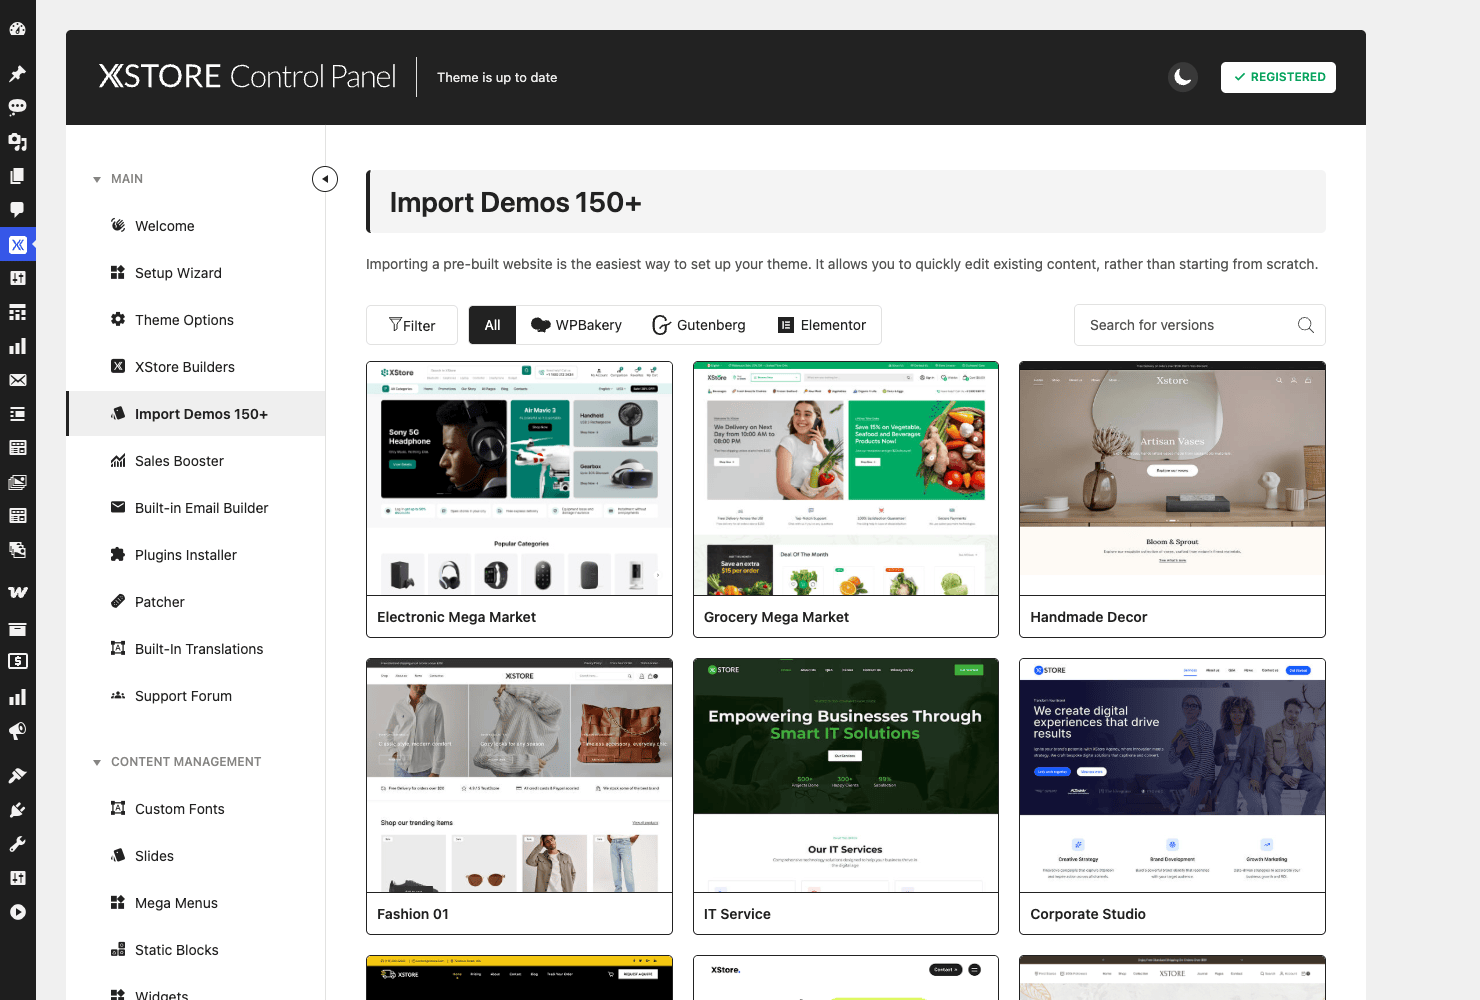Open Appearance via the paintbrush icon
The width and height of the screenshot is (1480, 1000).
[x=17, y=775]
